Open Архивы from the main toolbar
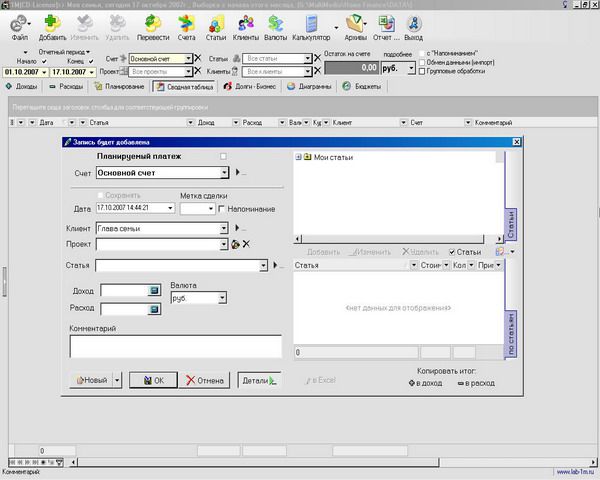This screenshot has height=480, width=600. click(354, 25)
